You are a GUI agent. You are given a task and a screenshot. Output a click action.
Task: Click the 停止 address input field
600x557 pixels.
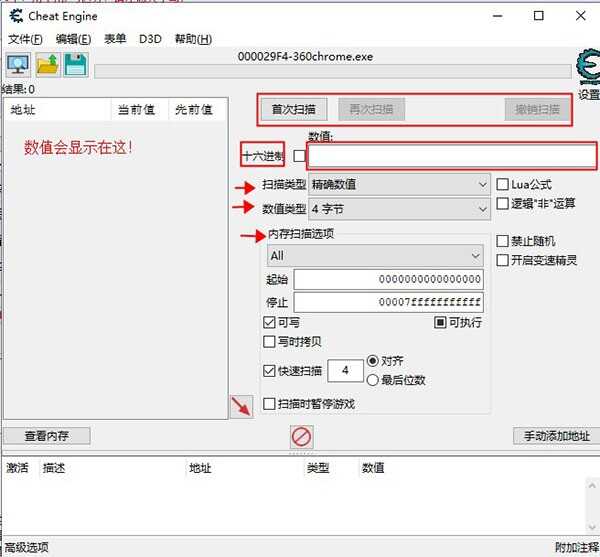click(x=388, y=303)
